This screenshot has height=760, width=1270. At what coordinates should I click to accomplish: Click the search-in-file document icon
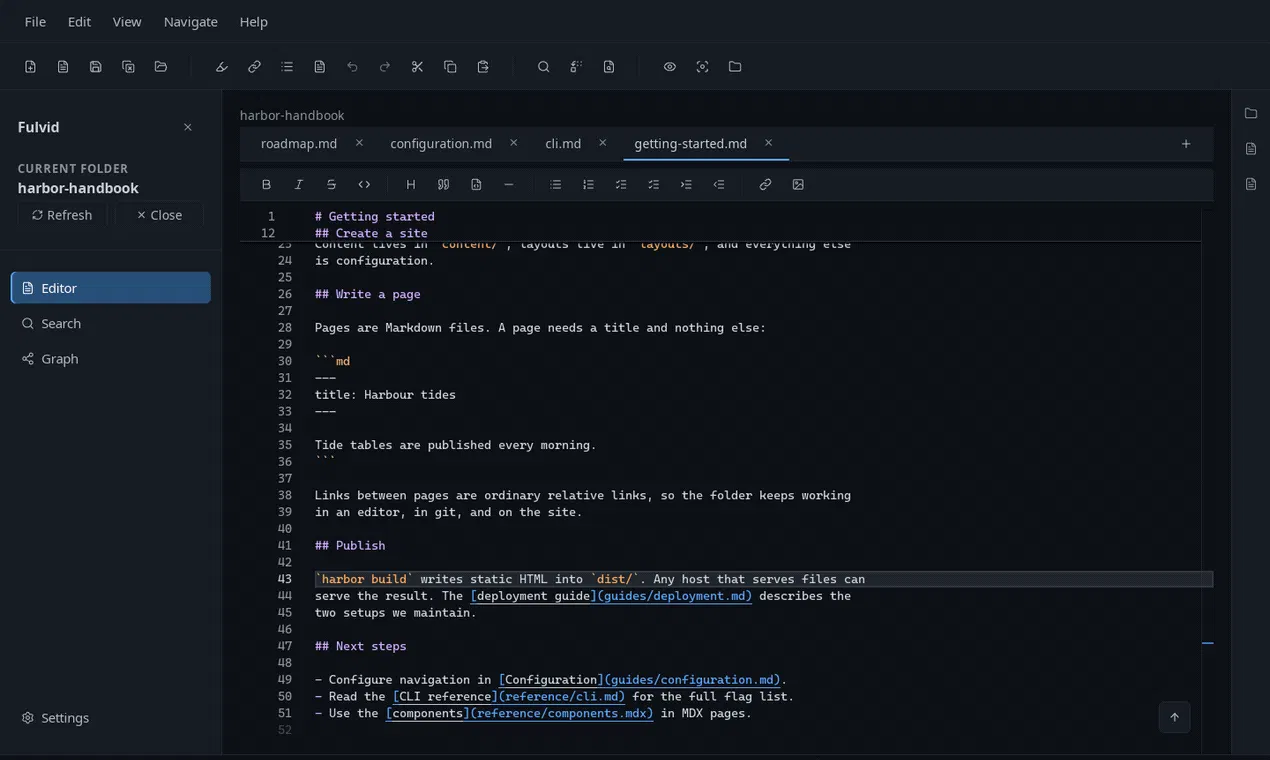609,67
